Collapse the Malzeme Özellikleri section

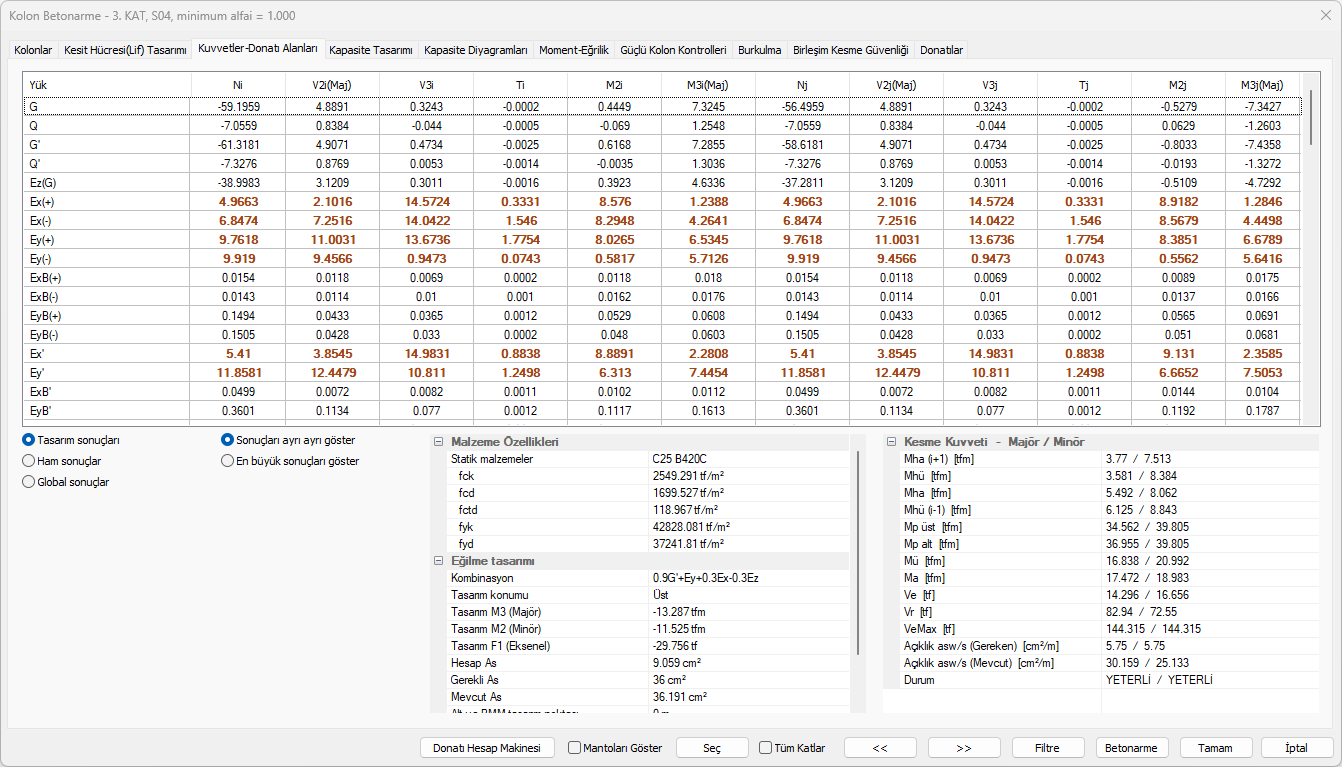[438, 442]
